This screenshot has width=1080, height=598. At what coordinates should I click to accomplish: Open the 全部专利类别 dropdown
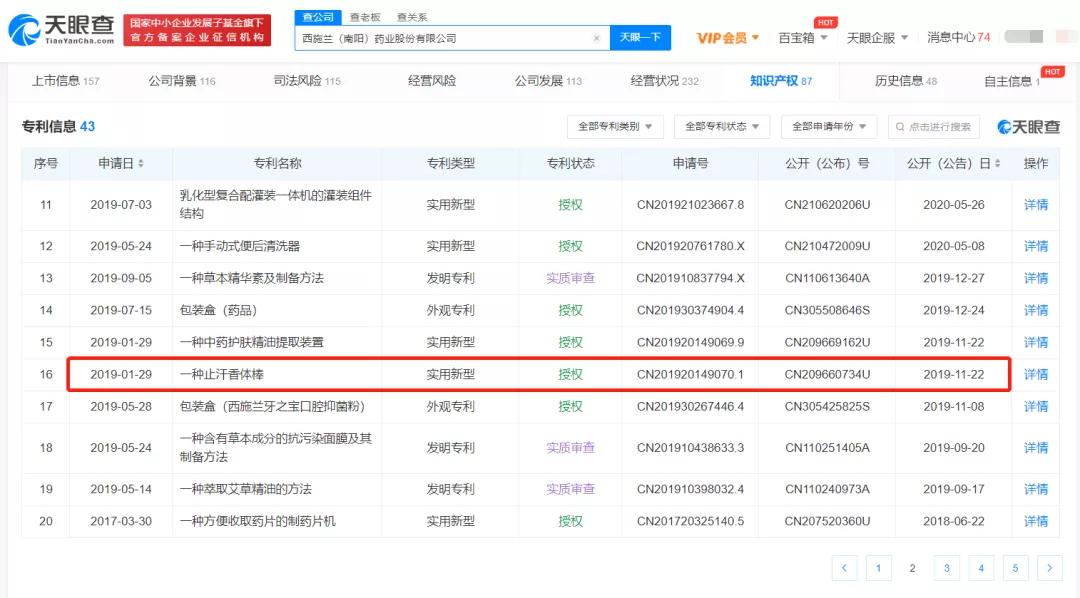point(615,127)
